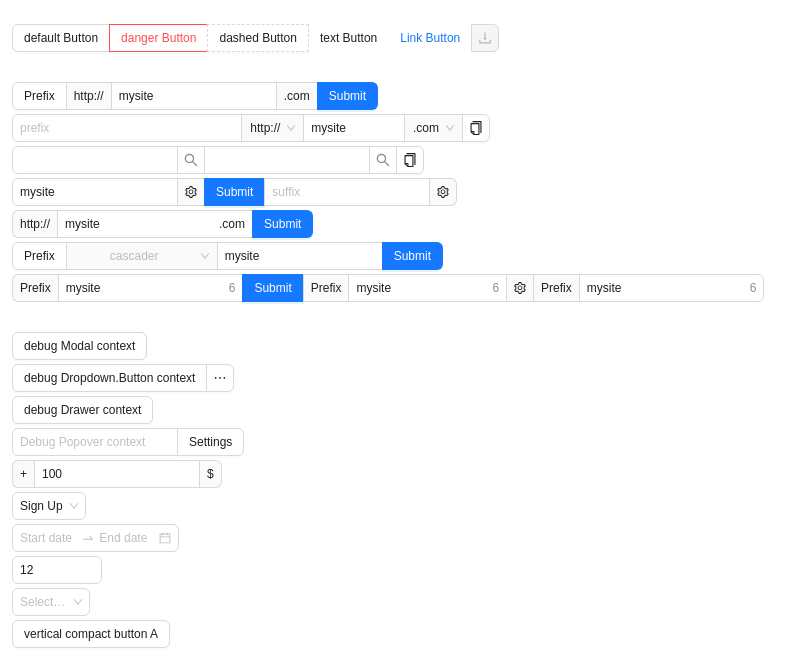Click the first search magnifier icon
The height and width of the screenshot is (672, 800).
click(x=191, y=160)
